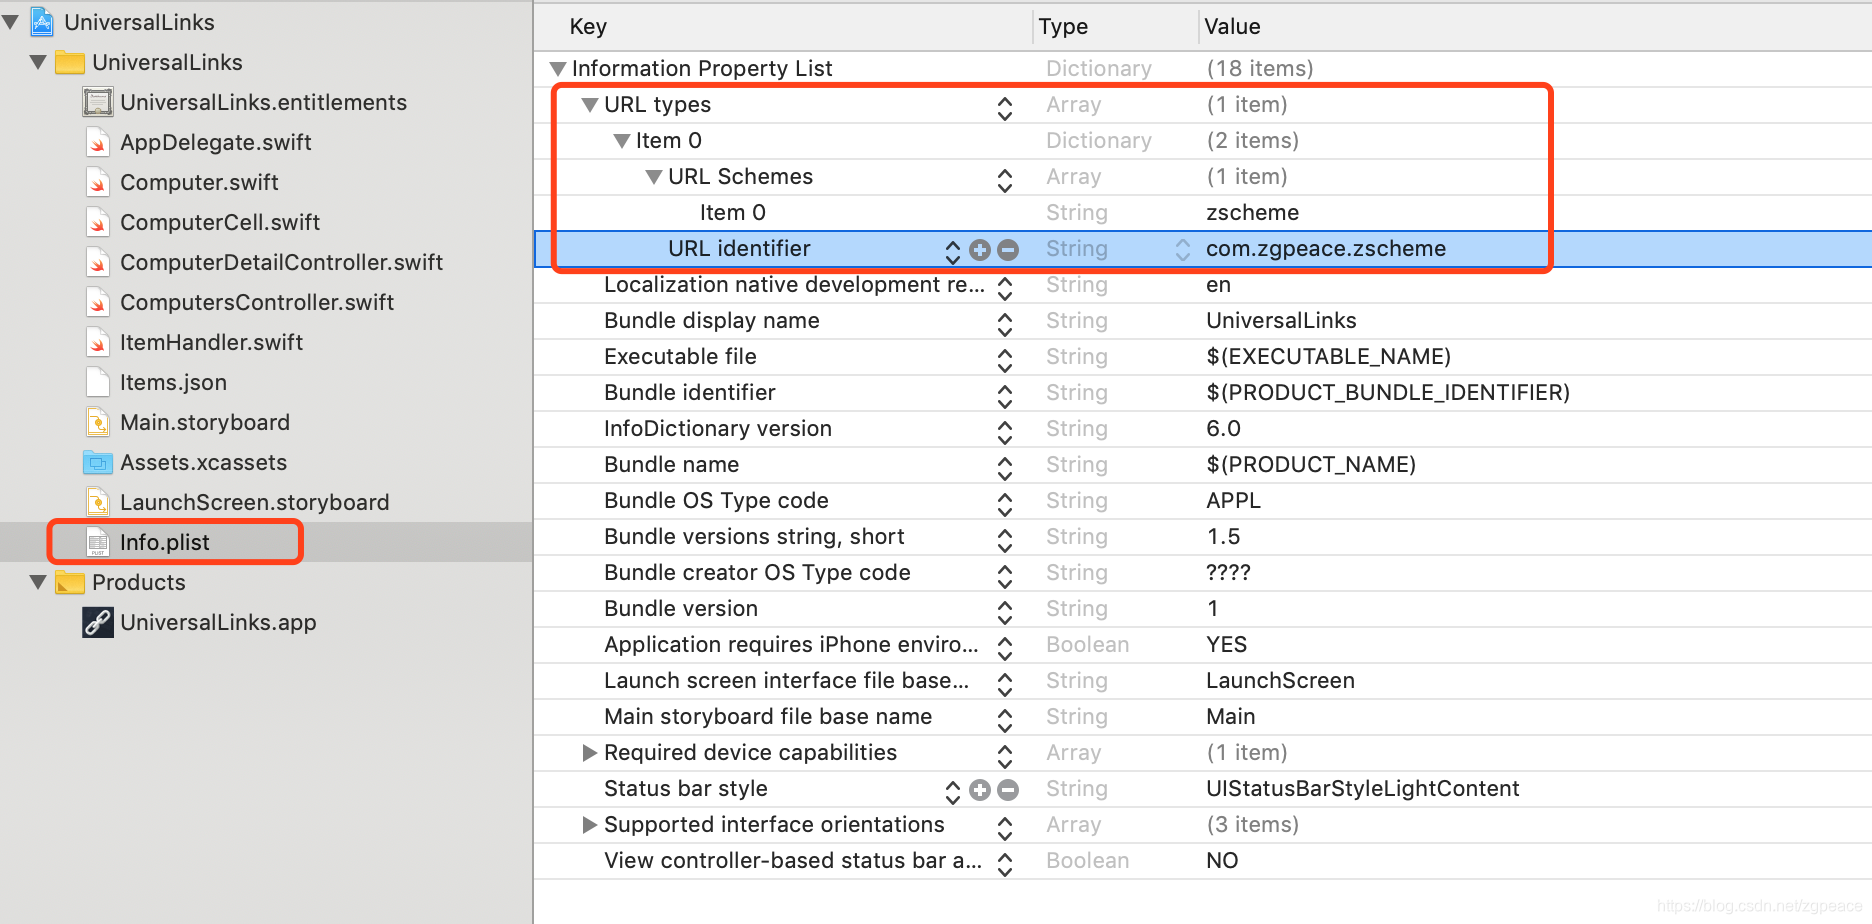Click the Main.storyboard file icon
1872x924 pixels.
coord(98,422)
